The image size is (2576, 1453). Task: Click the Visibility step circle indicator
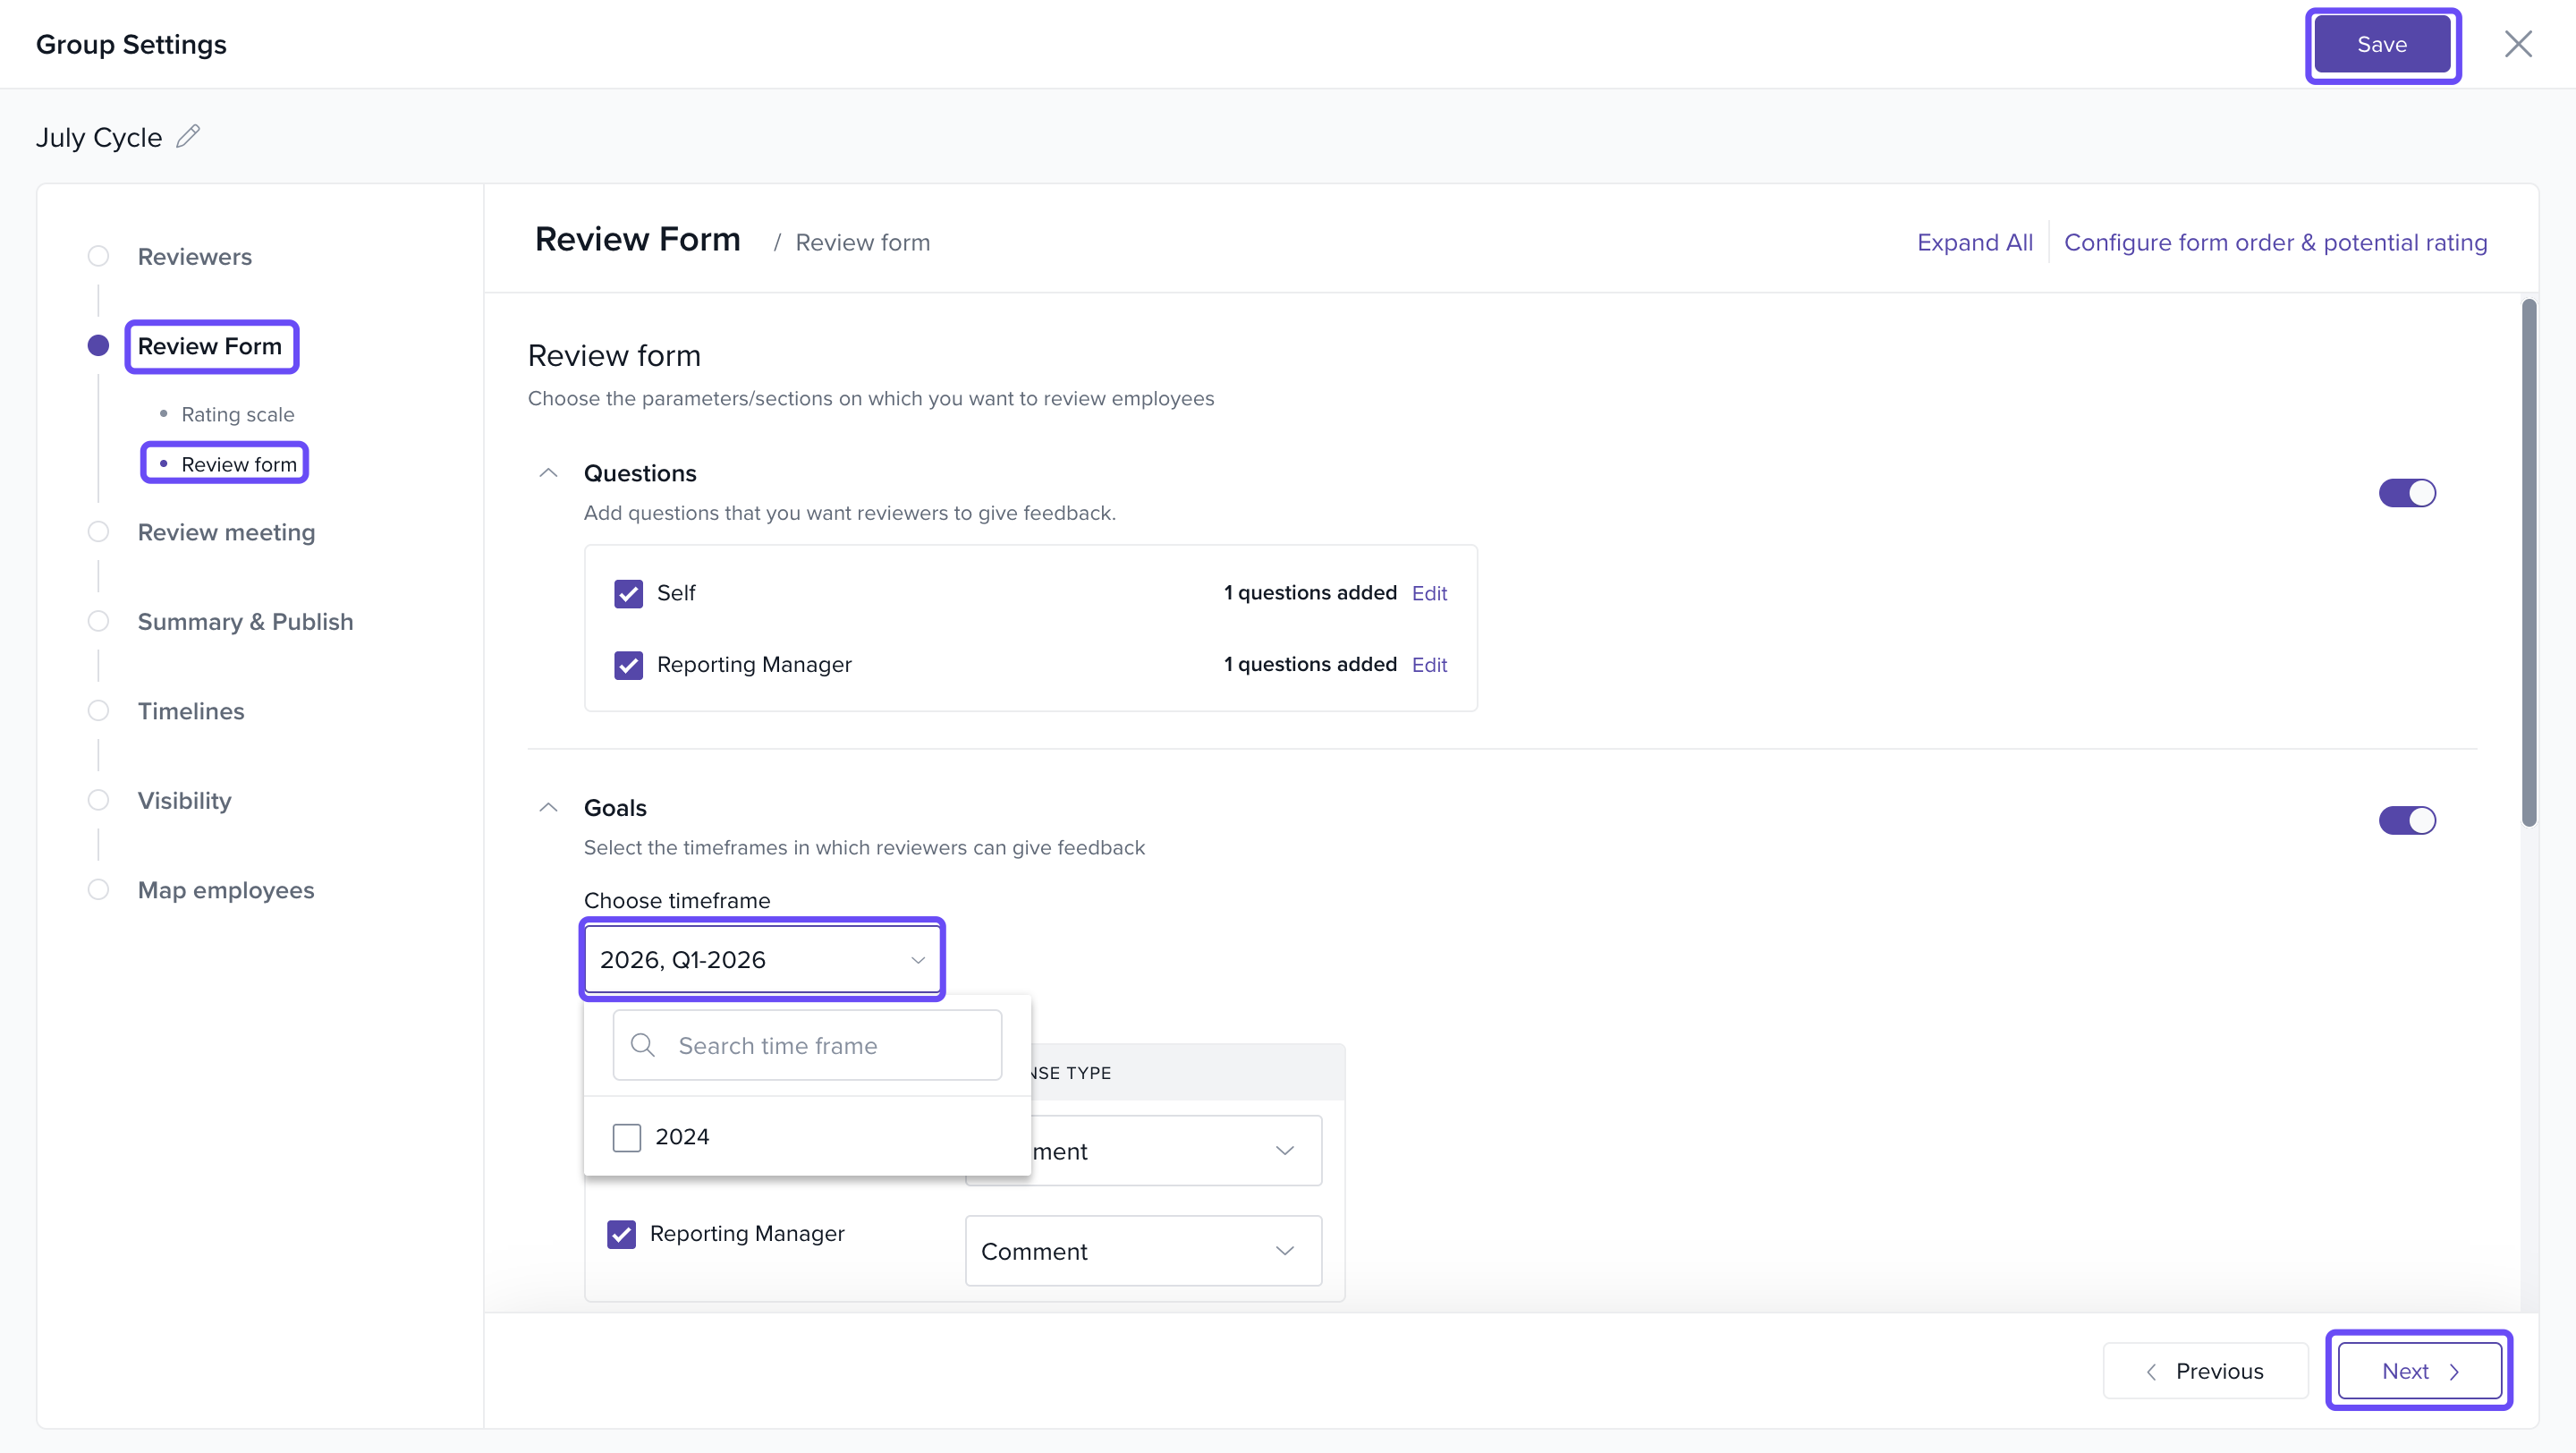pos(98,800)
